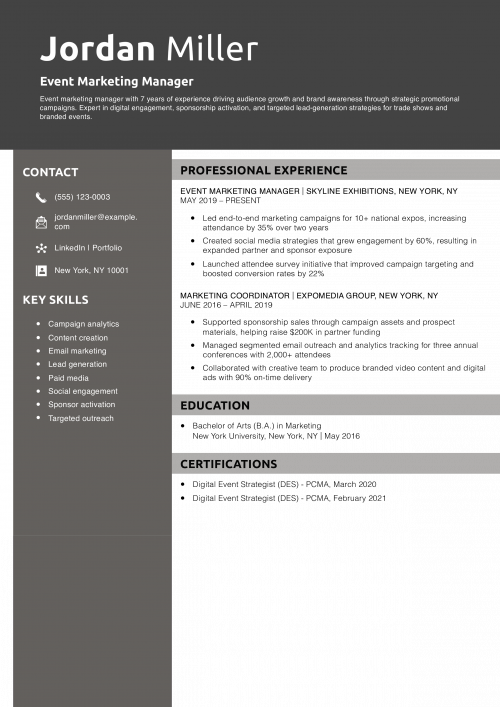Click the address location icon

click(x=41, y=271)
